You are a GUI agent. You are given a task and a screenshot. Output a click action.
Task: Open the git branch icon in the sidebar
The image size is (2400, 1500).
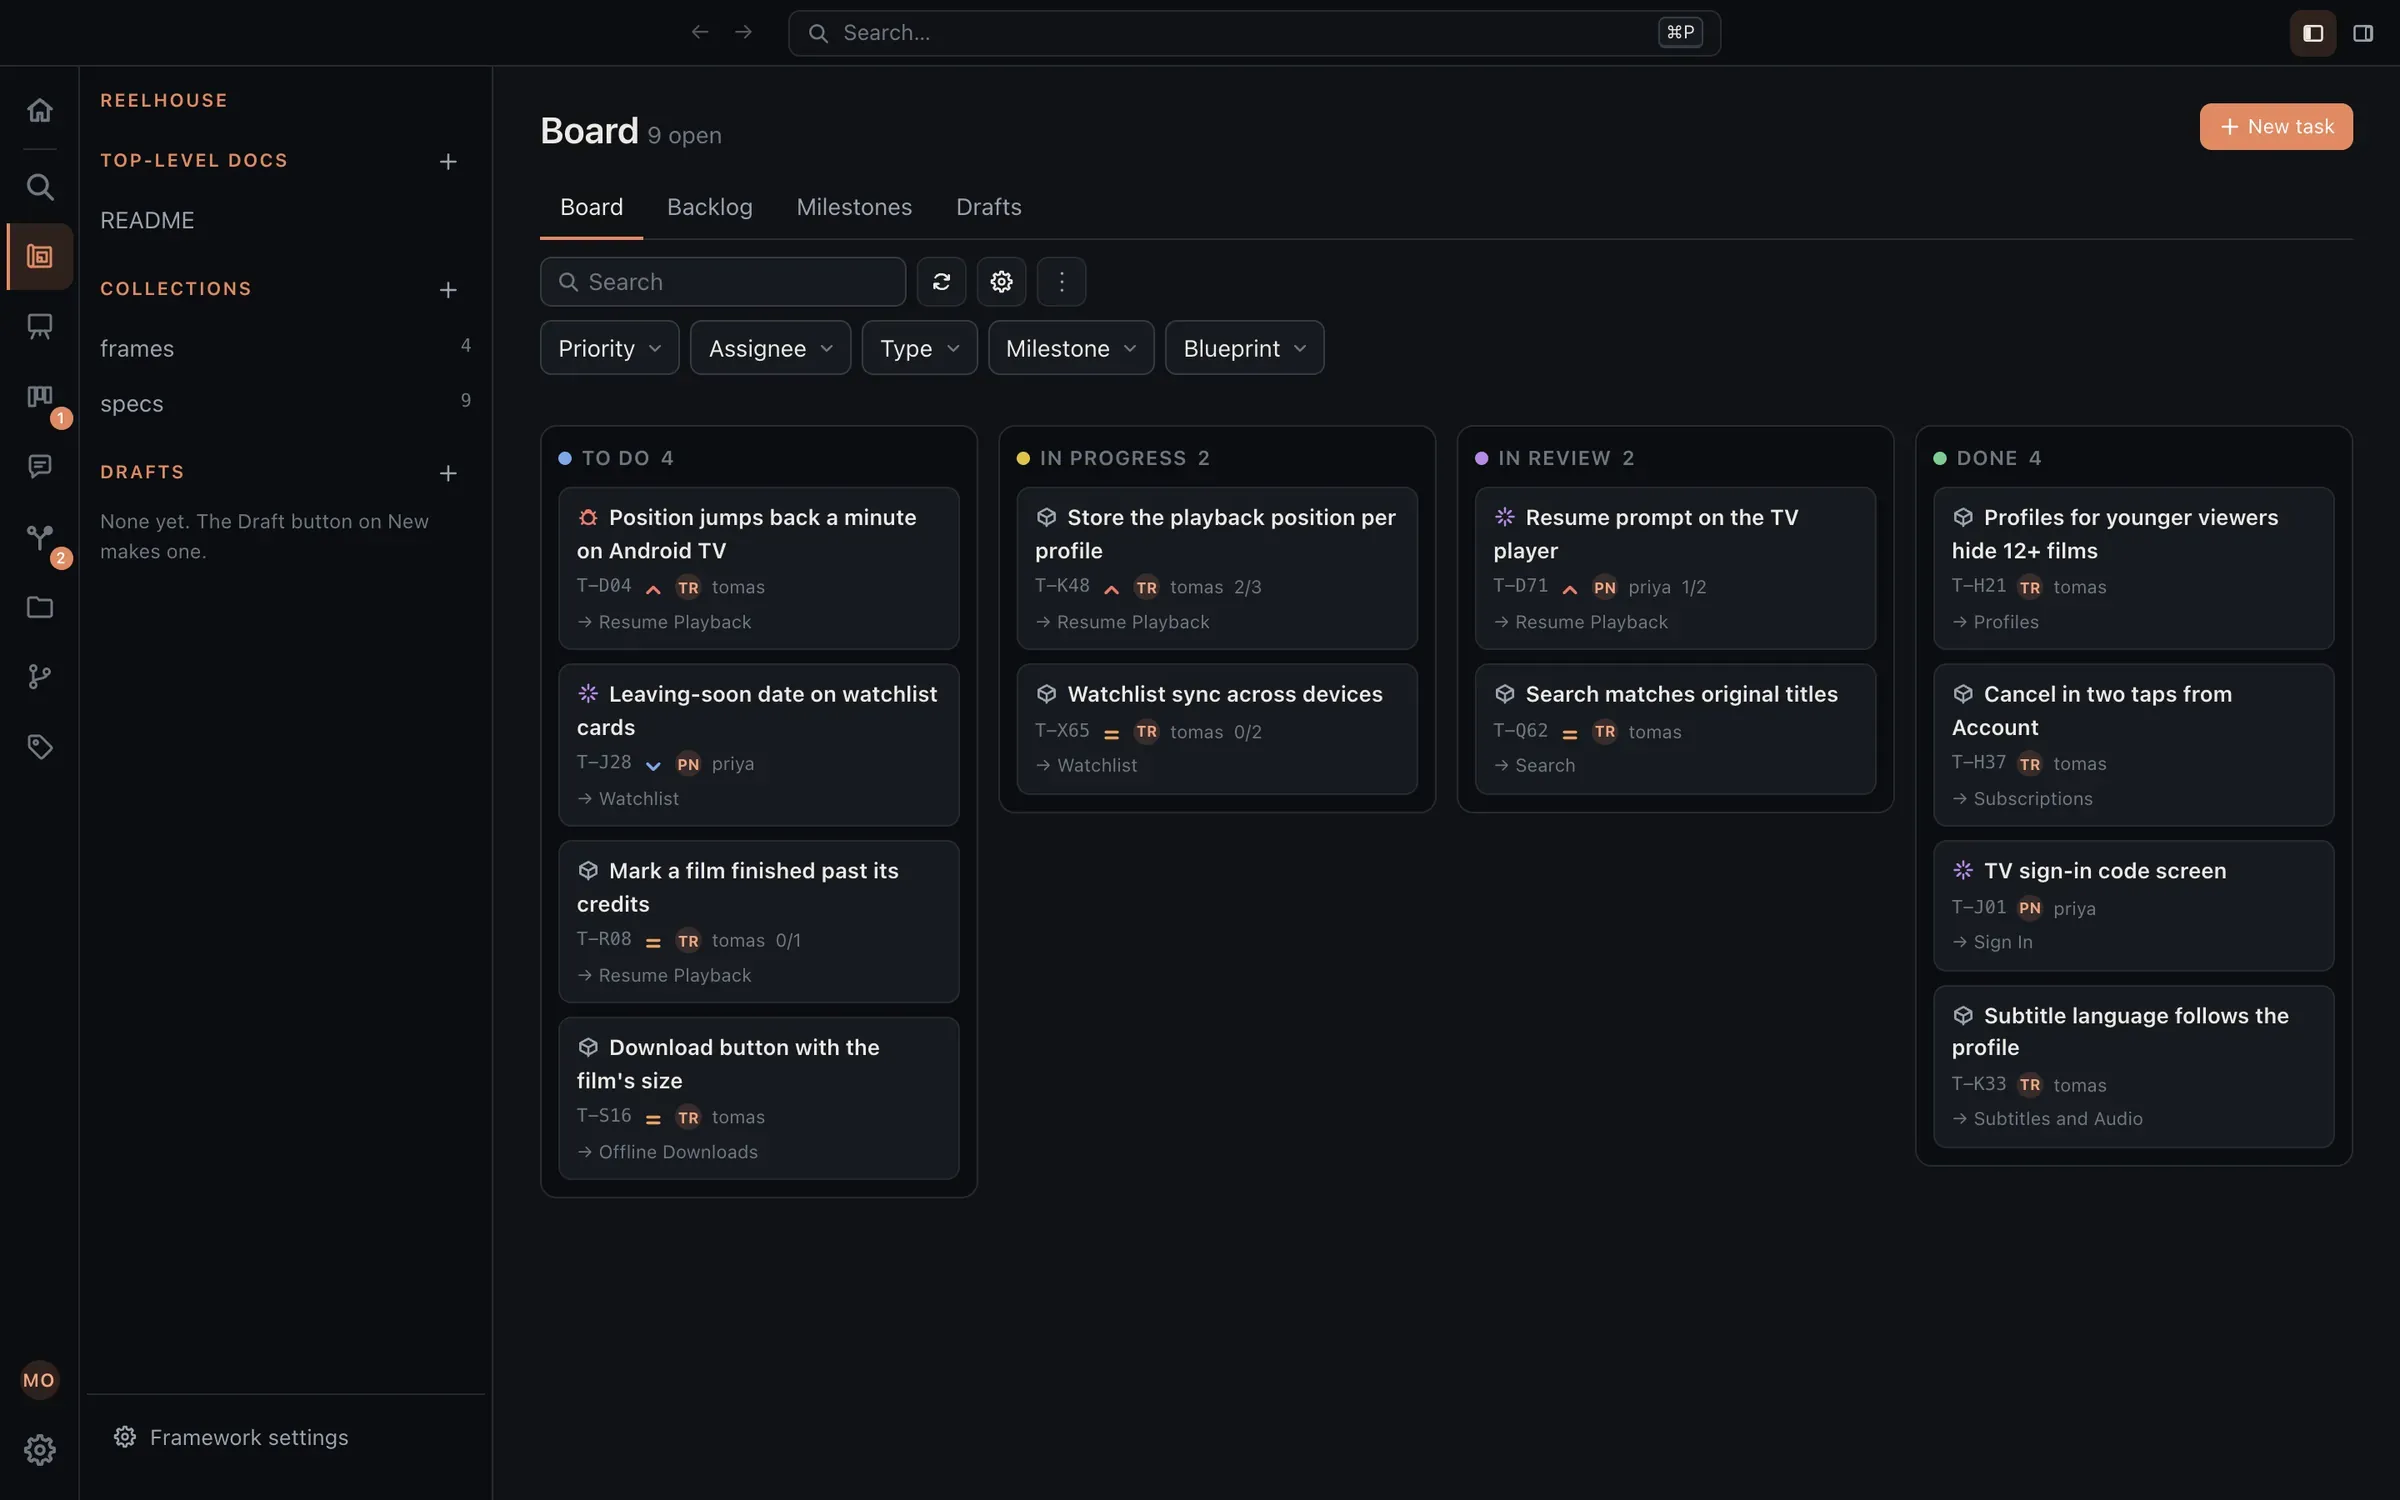coord(39,677)
